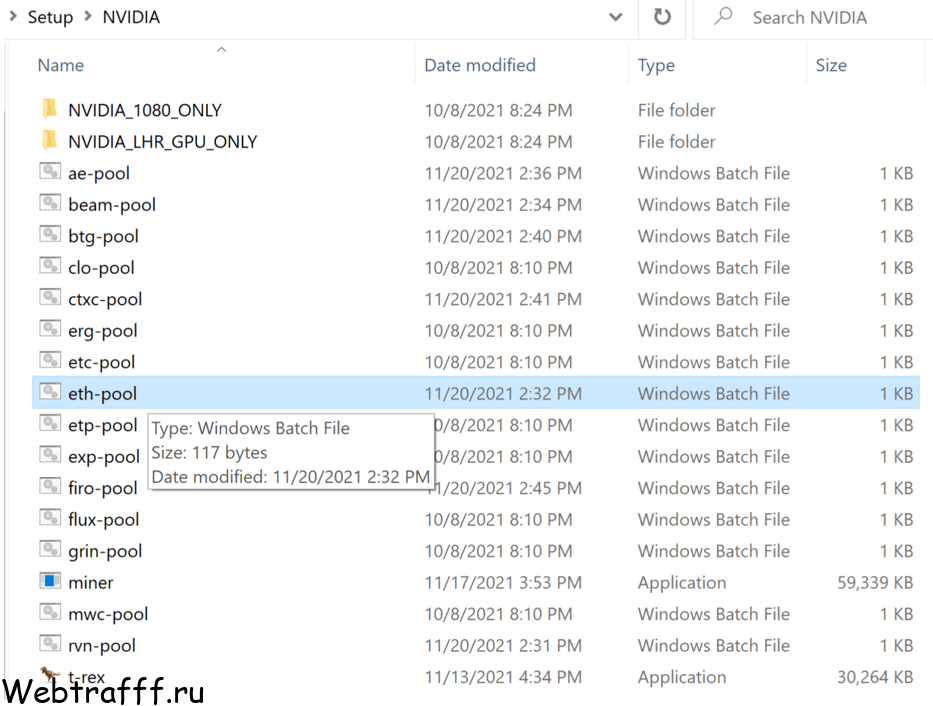The image size is (933, 706).
Task: Expand the chevron before Setup in breadcrumb
Action: (13, 16)
